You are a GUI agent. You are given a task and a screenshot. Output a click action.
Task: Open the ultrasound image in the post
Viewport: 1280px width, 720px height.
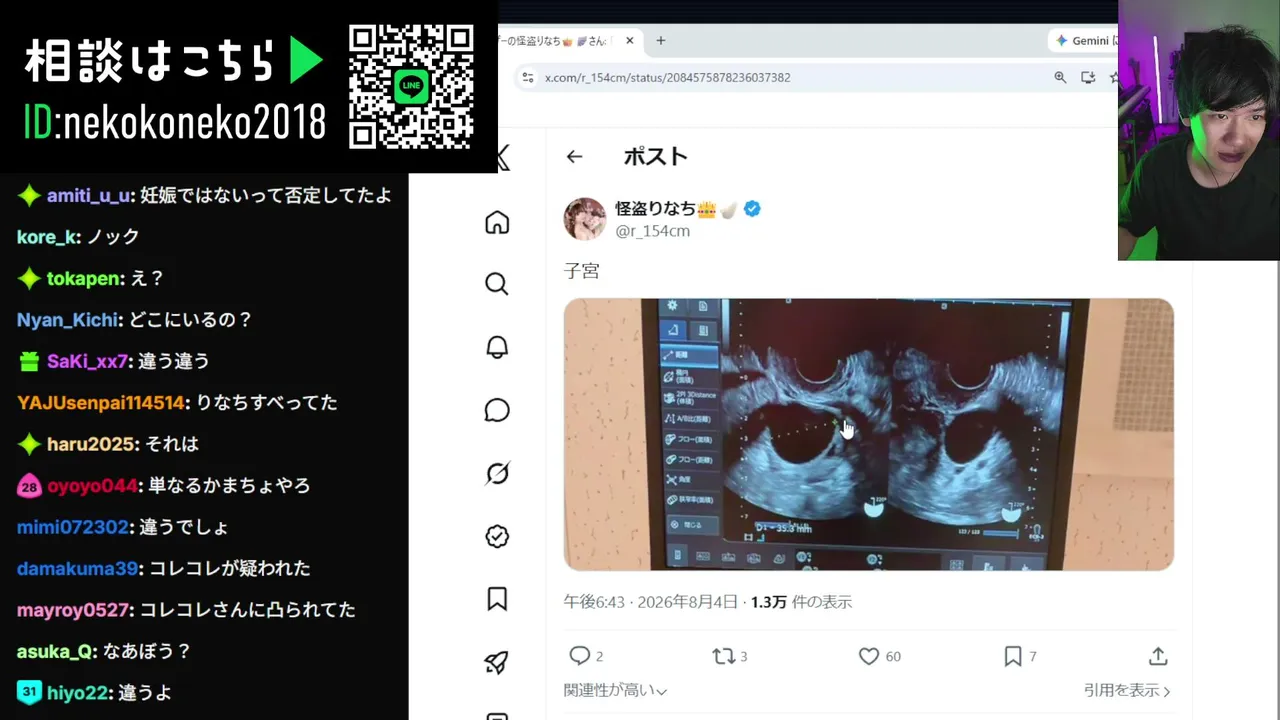click(x=869, y=434)
